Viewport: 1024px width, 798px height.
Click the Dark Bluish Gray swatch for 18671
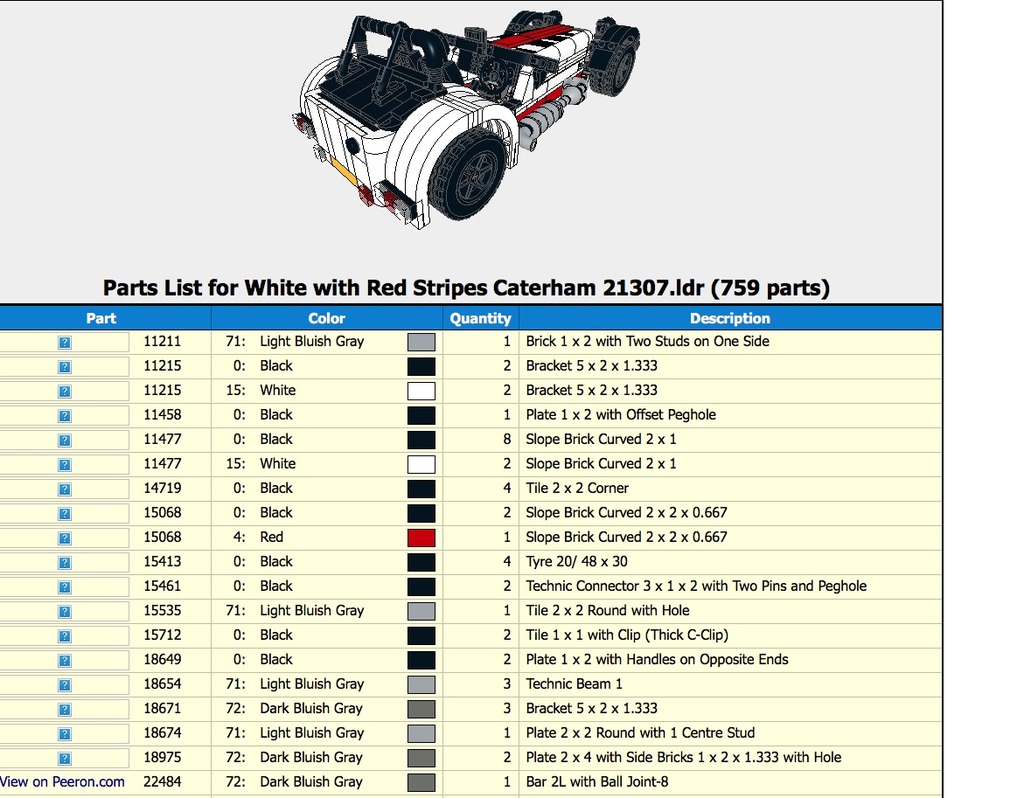tap(421, 709)
